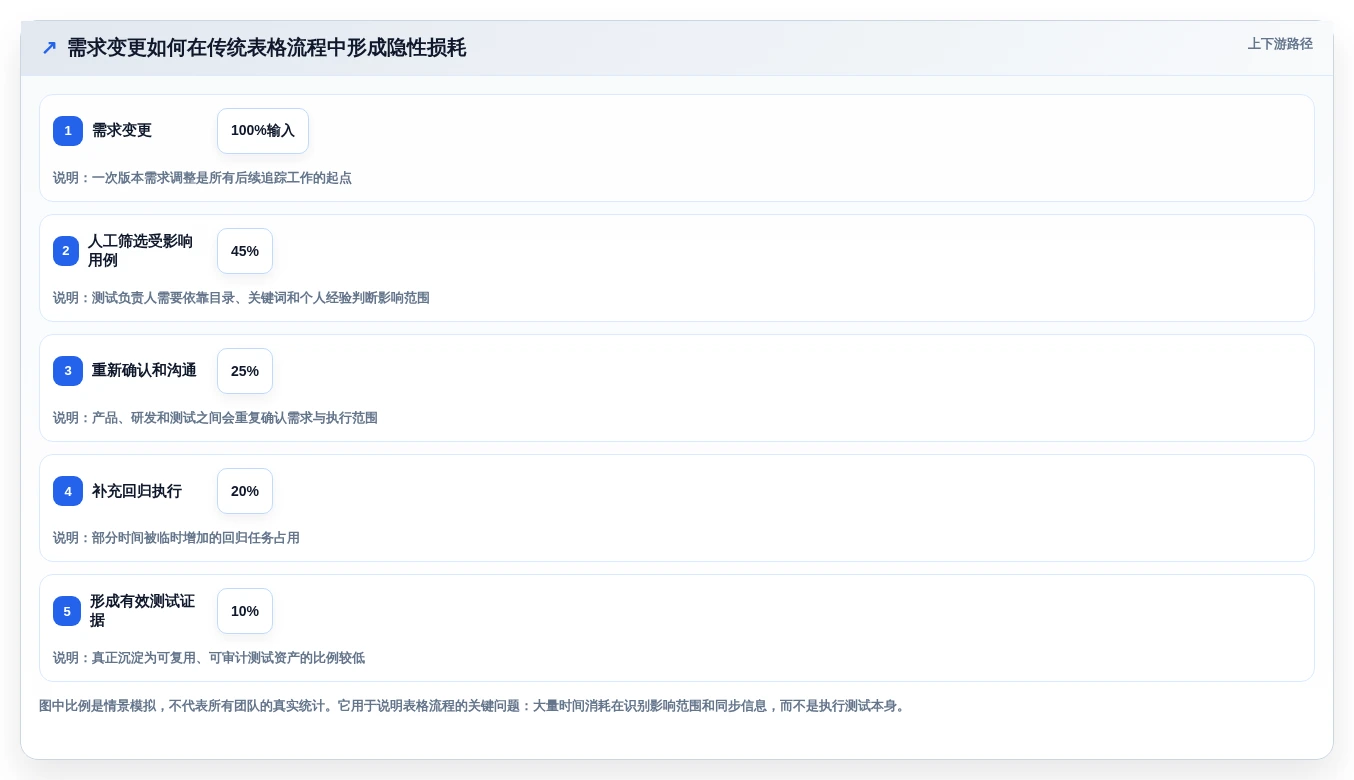The height and width of the screenshot is (780, 1354).
Task: Click description about 产品、研发和测试之间
Action: click(215, 418)
